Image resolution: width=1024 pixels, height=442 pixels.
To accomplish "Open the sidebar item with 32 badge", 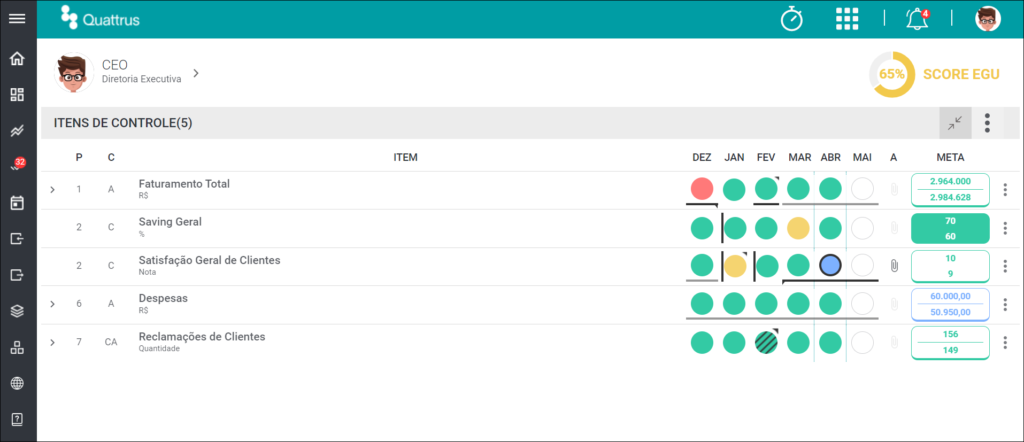I will click(x=18, y=166).
